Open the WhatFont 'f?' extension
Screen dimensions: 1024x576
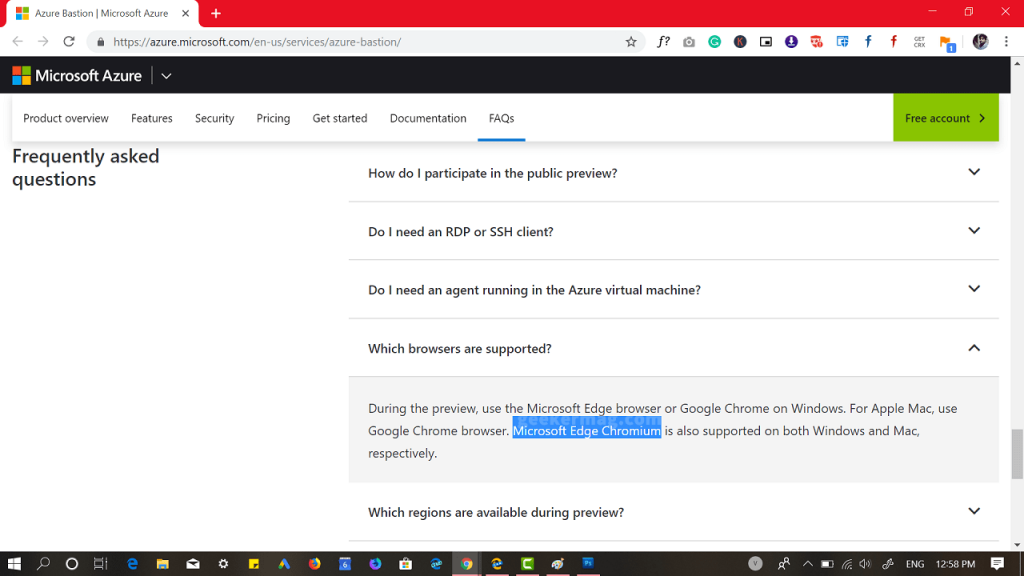pyautogui.click(x=663, y=42)
